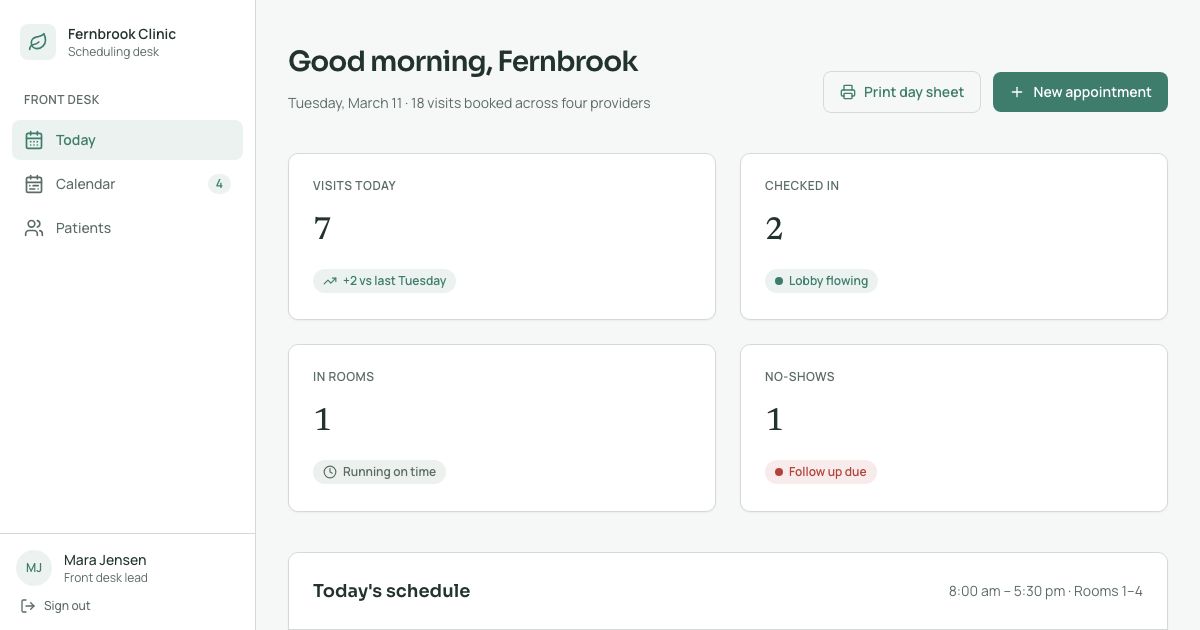Open the Calendar section in sidebar
The width and height of the screenshot is (1200, 630).
[x=127, y=184]
